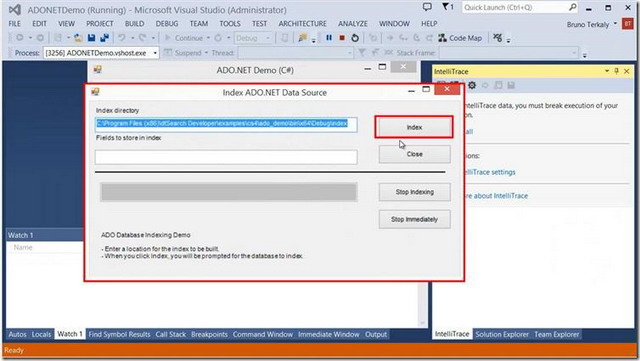
Task: Click the Fields to store in index field
Action: click(x=226, y=157)
